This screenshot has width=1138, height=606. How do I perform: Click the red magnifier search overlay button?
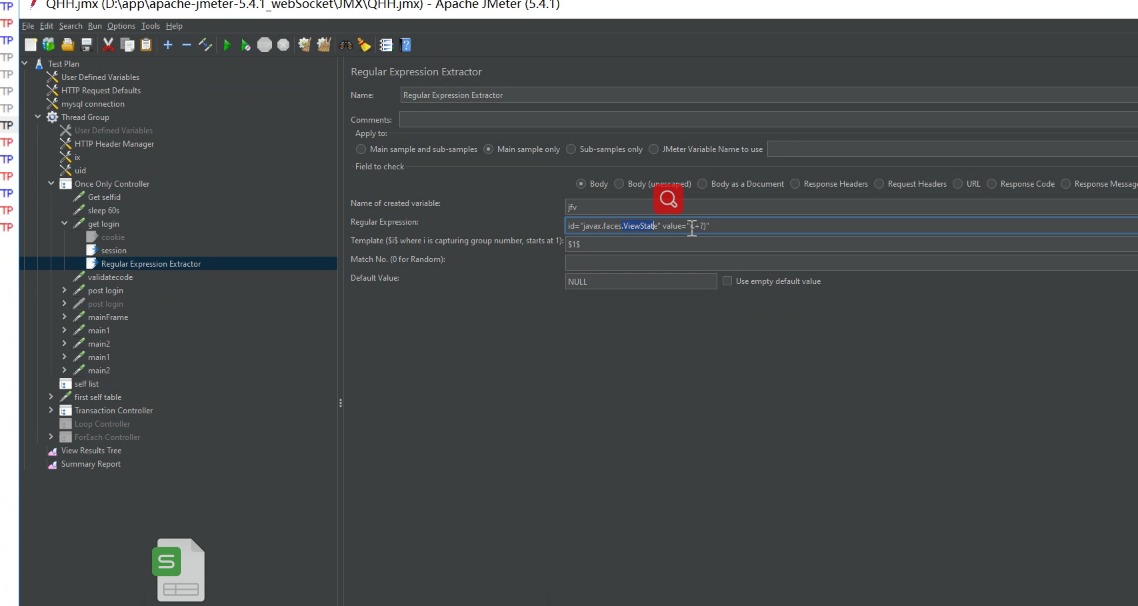668,198
